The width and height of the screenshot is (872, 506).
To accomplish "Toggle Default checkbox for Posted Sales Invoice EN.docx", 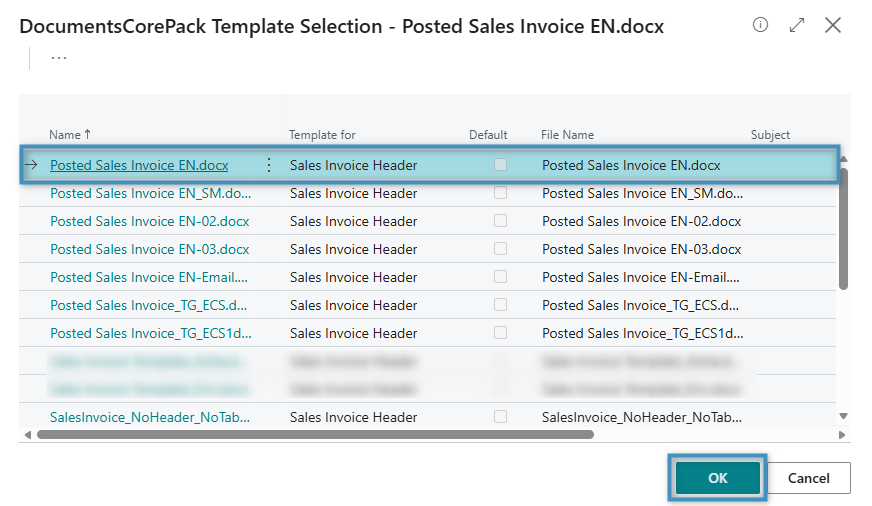I will coord(501,165).
